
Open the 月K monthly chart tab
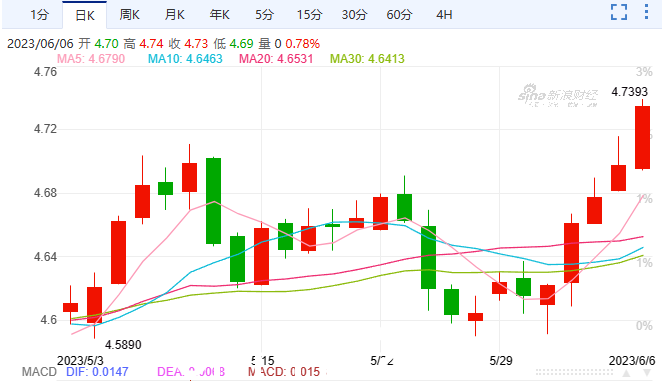[174, 15]
